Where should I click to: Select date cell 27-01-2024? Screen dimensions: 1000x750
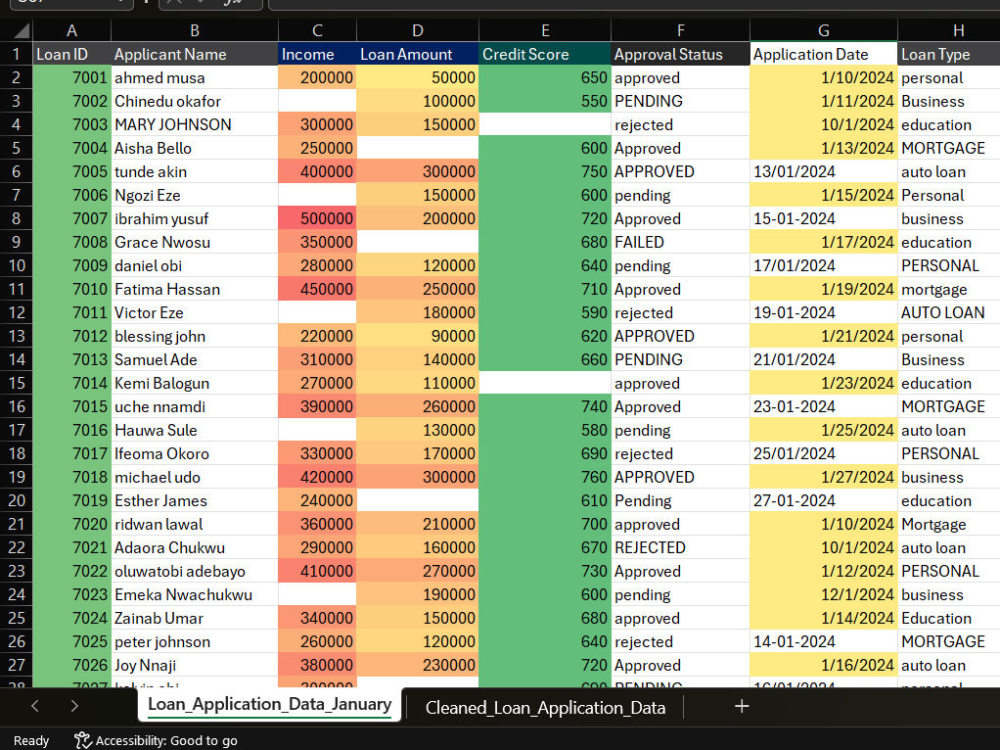(823, 501)
